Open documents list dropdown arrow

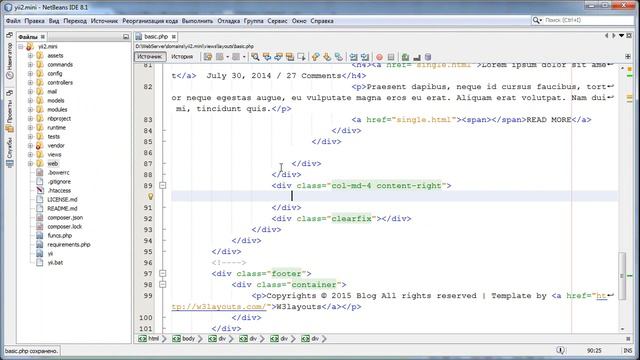[x=621, y=36]
